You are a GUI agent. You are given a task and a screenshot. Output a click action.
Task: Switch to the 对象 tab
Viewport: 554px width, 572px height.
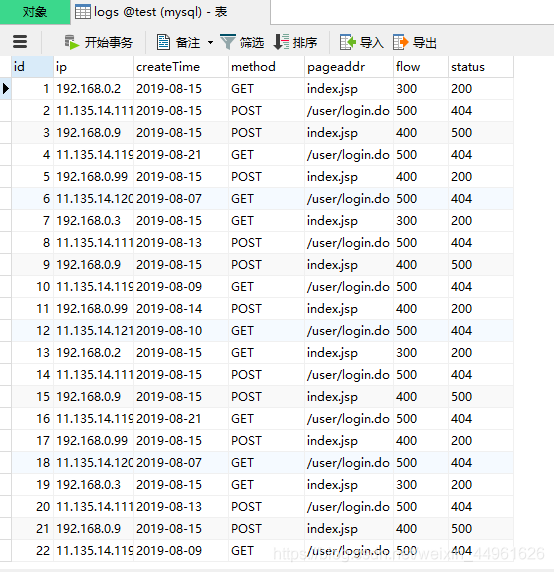pos(35,12)
